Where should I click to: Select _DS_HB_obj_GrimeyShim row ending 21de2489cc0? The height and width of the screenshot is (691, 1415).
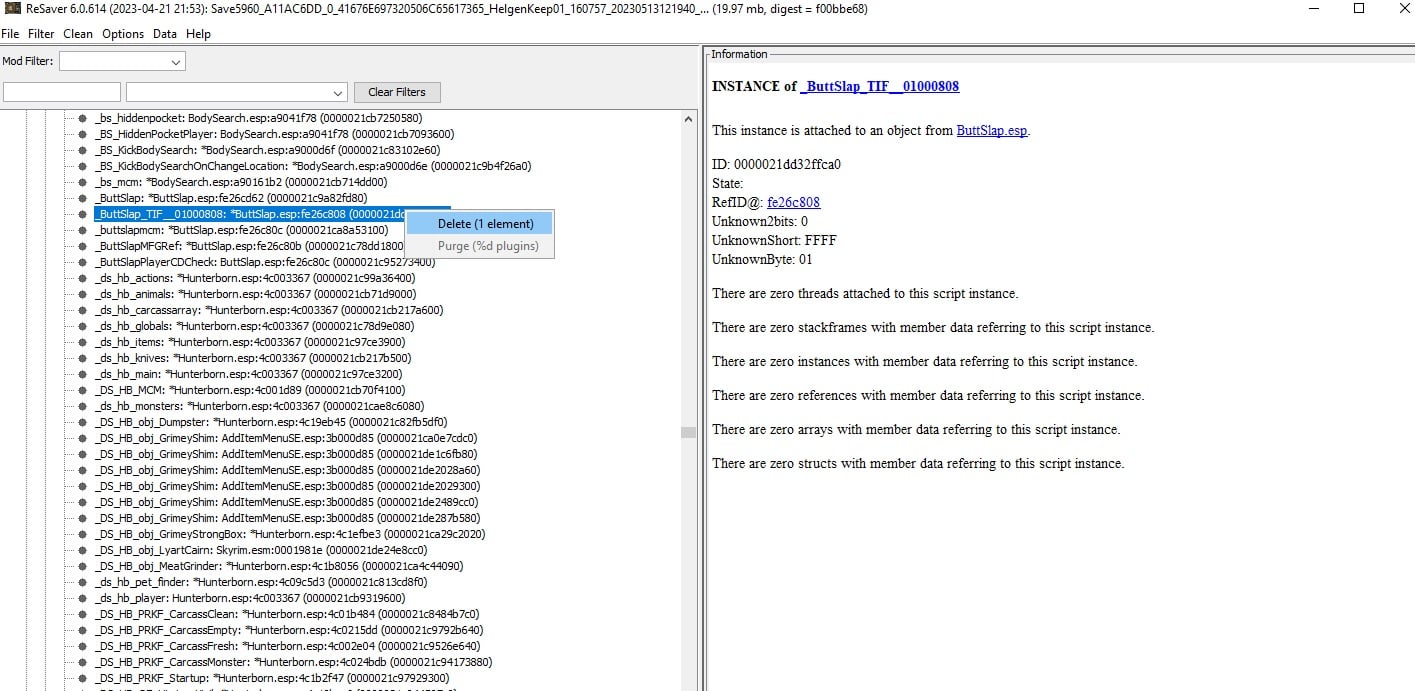(x=287, y=502)
